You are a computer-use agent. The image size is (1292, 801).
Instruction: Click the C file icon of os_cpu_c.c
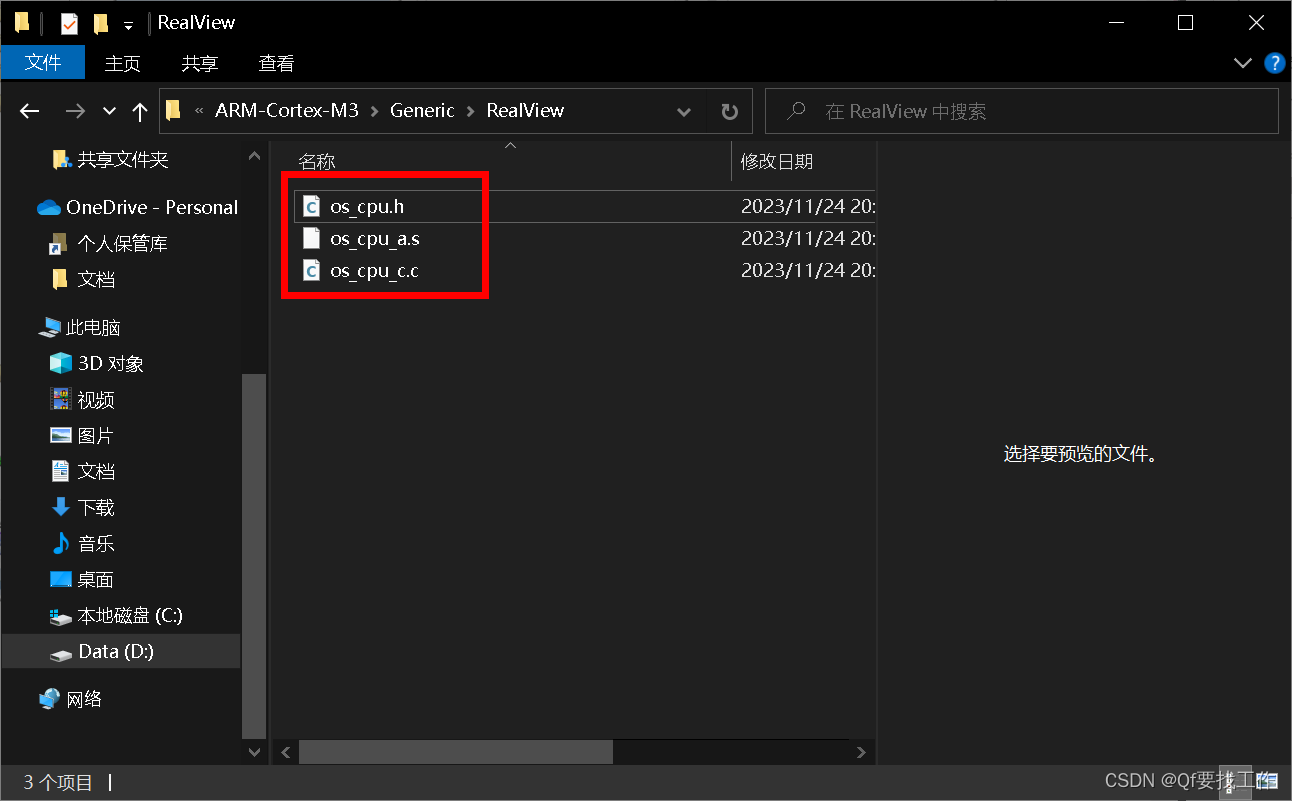[x=311, y=271]
